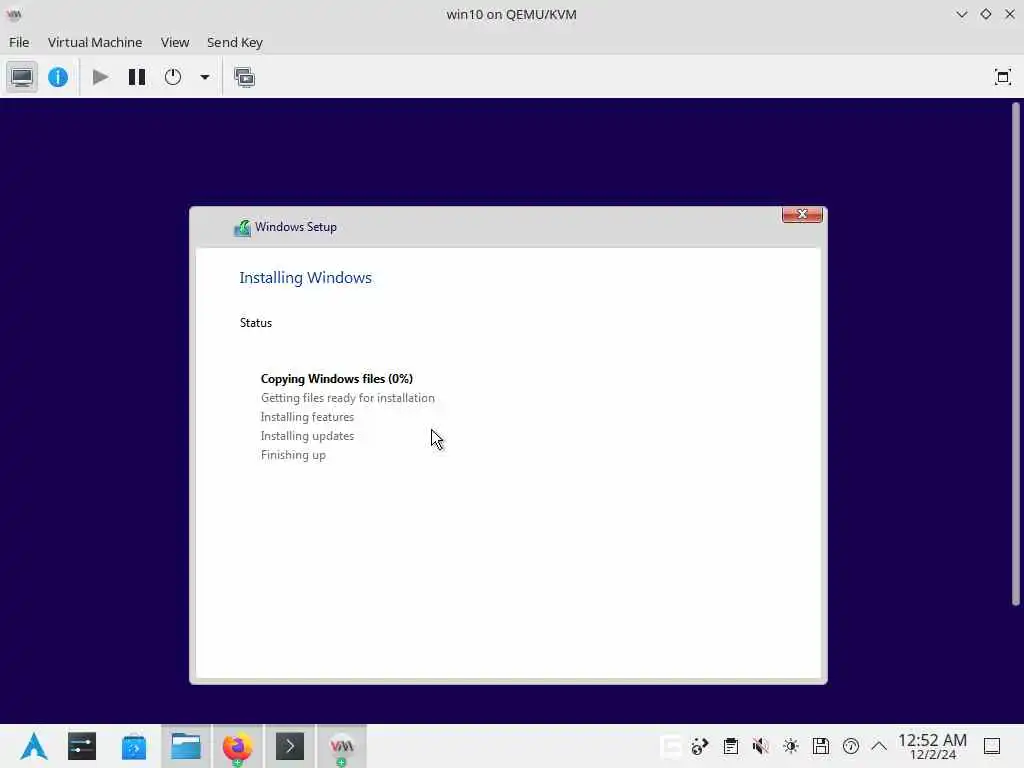Open the brightness tray icon
This screenshot has width=1024, height=768.
pyautogui.click(x=791, y=746)
